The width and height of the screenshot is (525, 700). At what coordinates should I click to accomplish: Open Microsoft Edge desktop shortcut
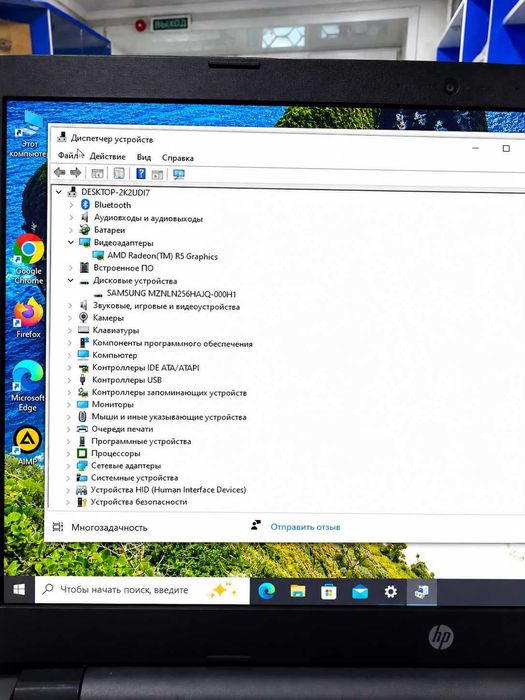pyautogui.click(x=28, y=386)
